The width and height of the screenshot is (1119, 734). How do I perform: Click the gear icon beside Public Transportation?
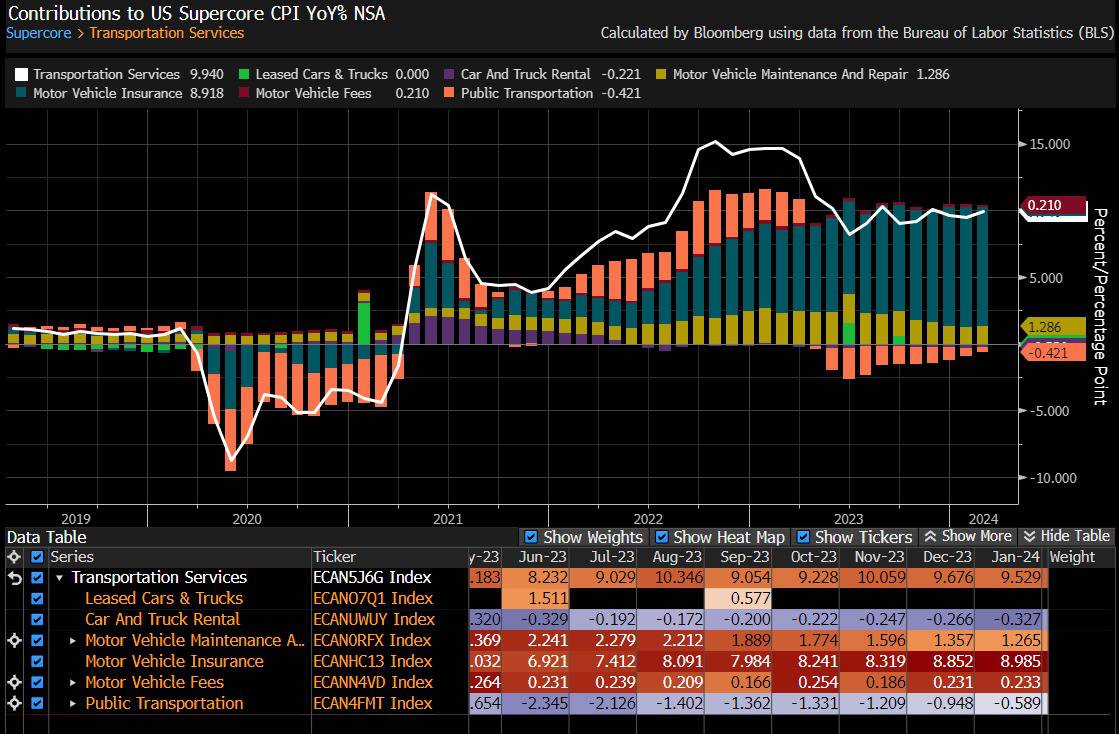pyautogui.click(x=14, y=703)
